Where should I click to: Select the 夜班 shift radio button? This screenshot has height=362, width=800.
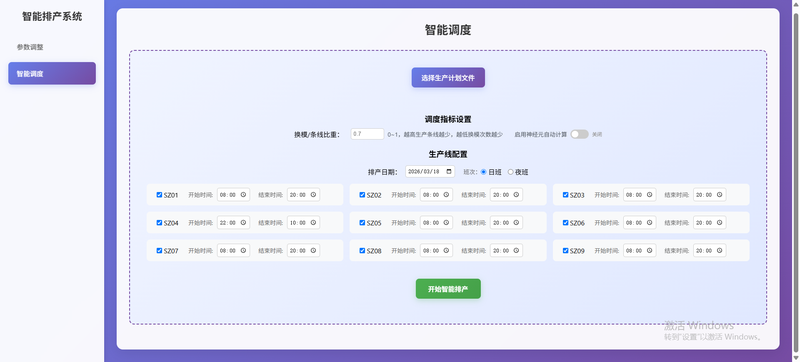click(511, 172)
